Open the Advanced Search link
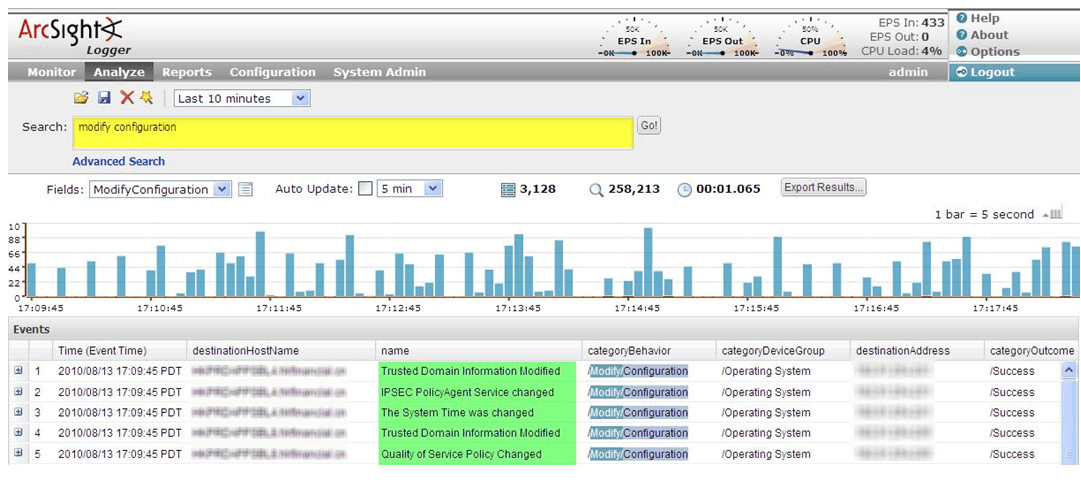Viewport: 1081px width, 480px height. coord(118,161)
